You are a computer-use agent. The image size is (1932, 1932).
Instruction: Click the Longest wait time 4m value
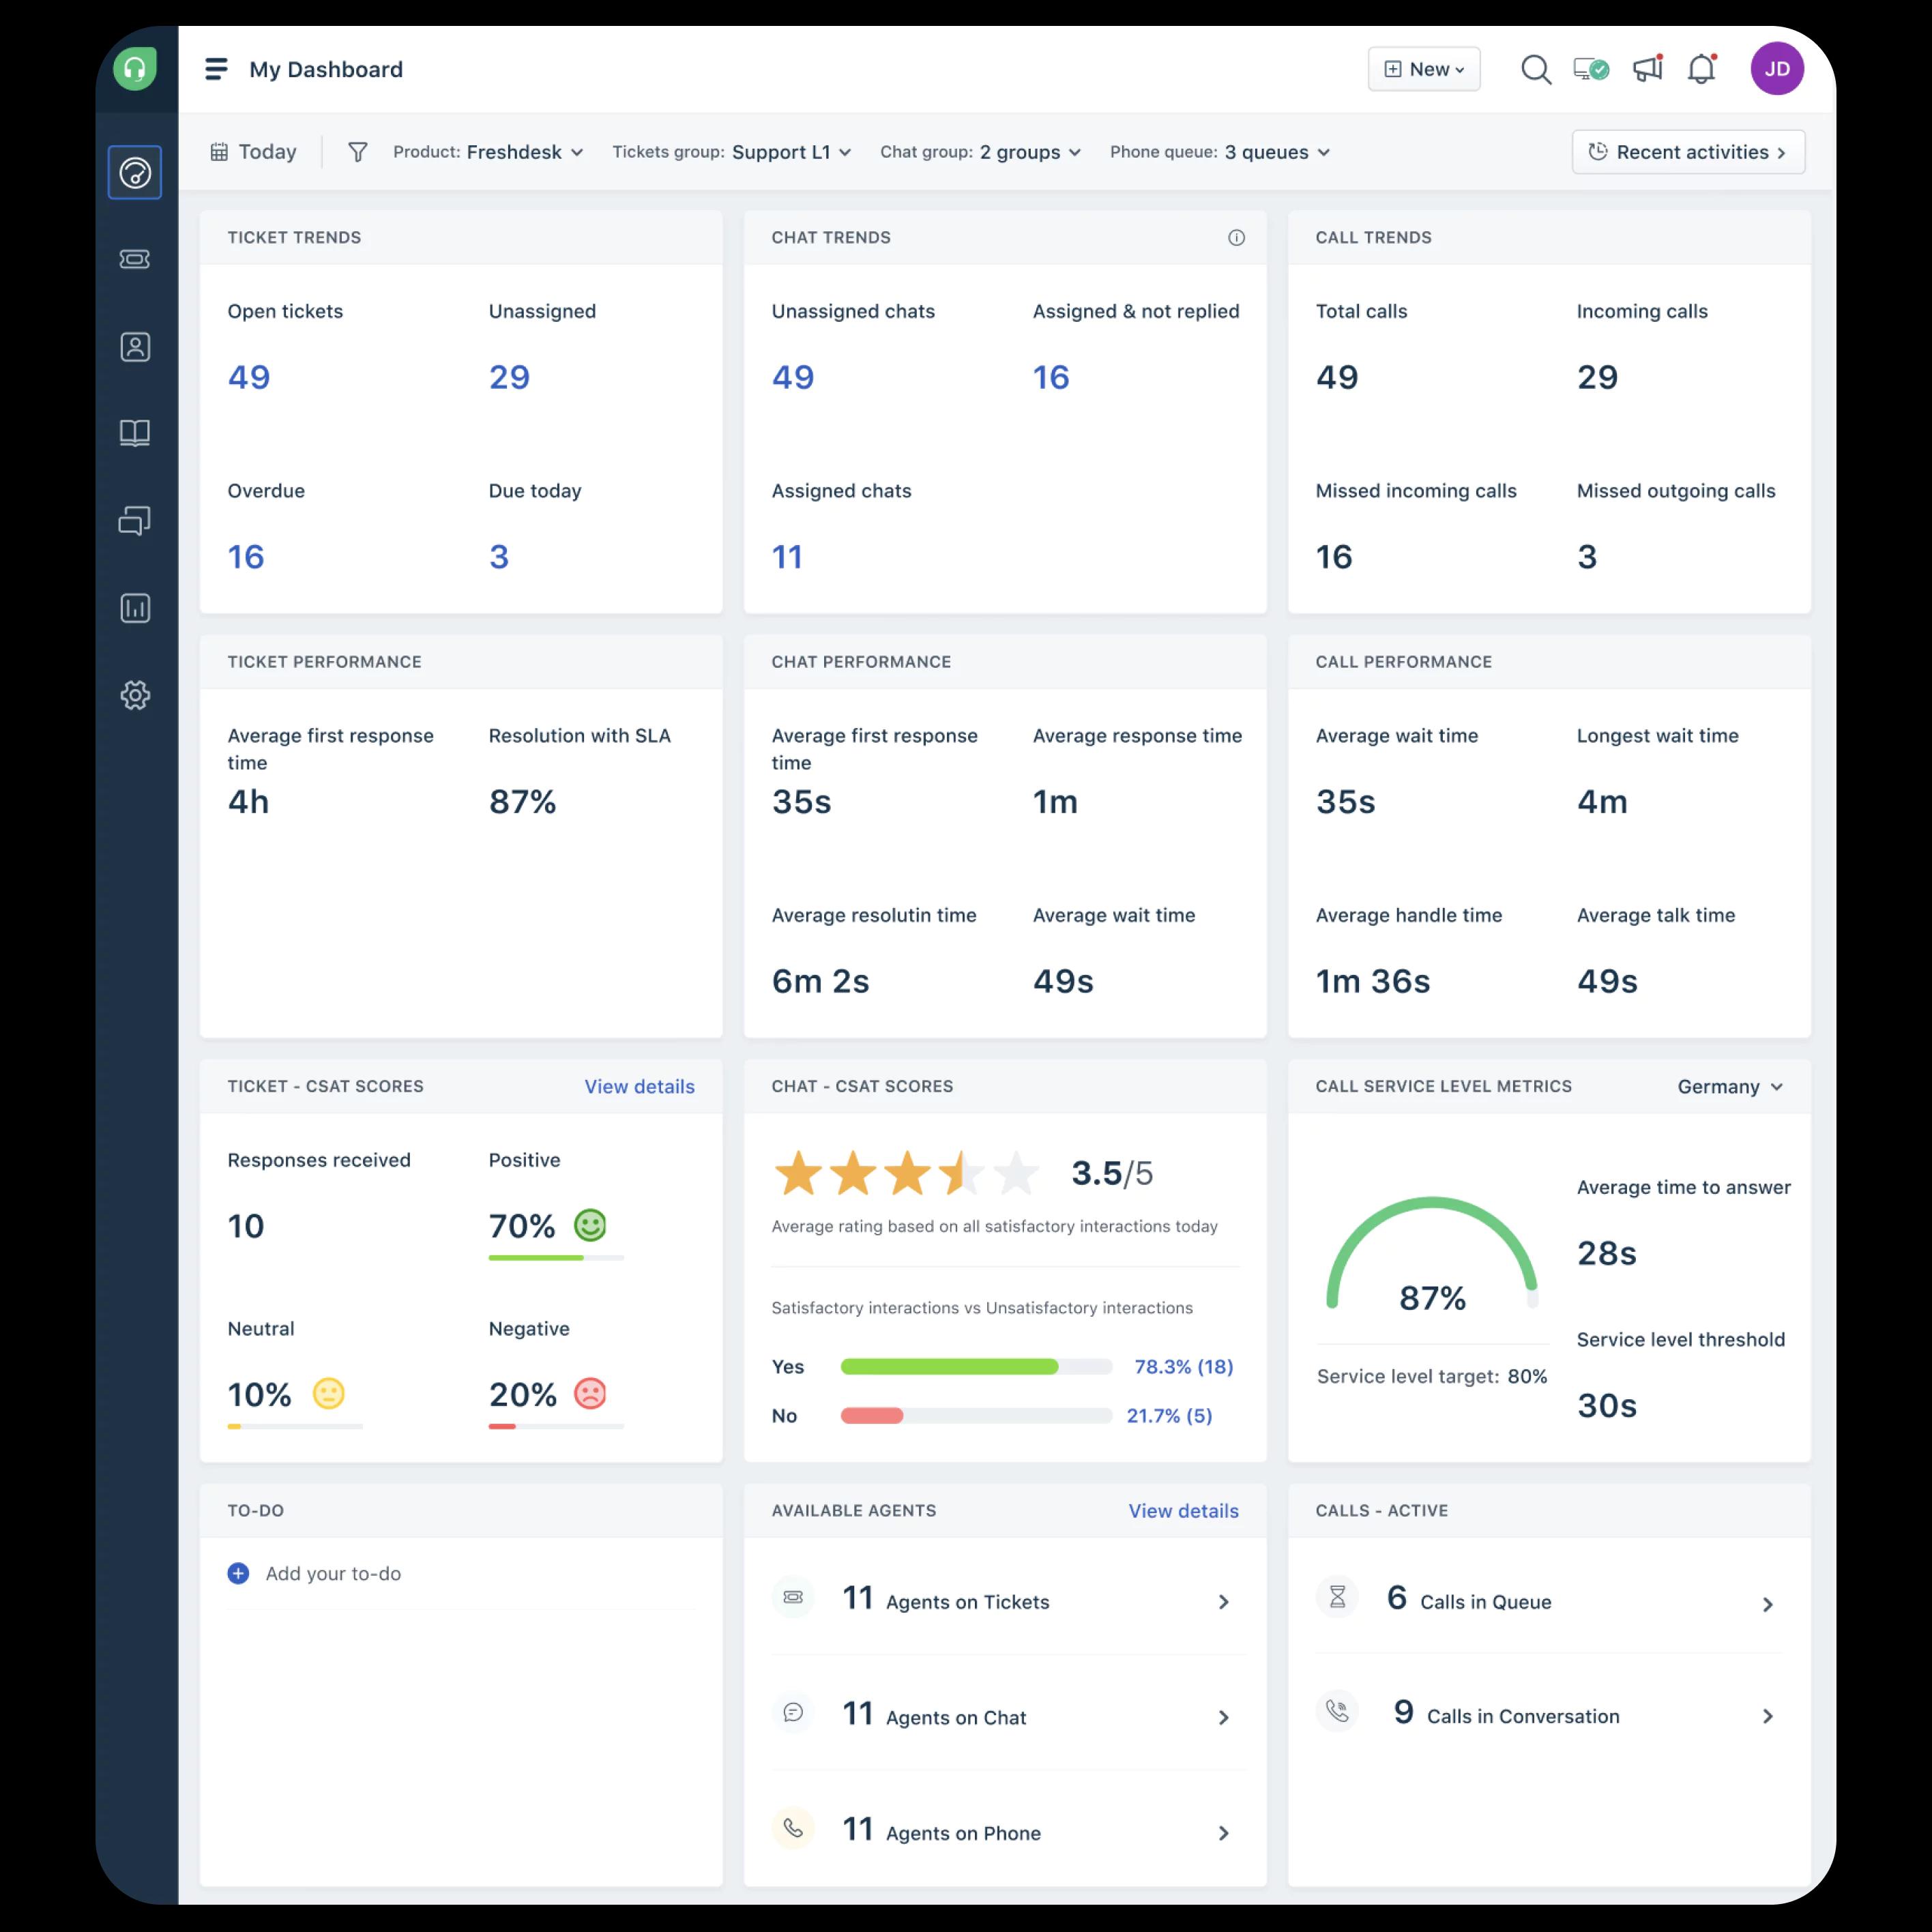[x=1602, y=802]
